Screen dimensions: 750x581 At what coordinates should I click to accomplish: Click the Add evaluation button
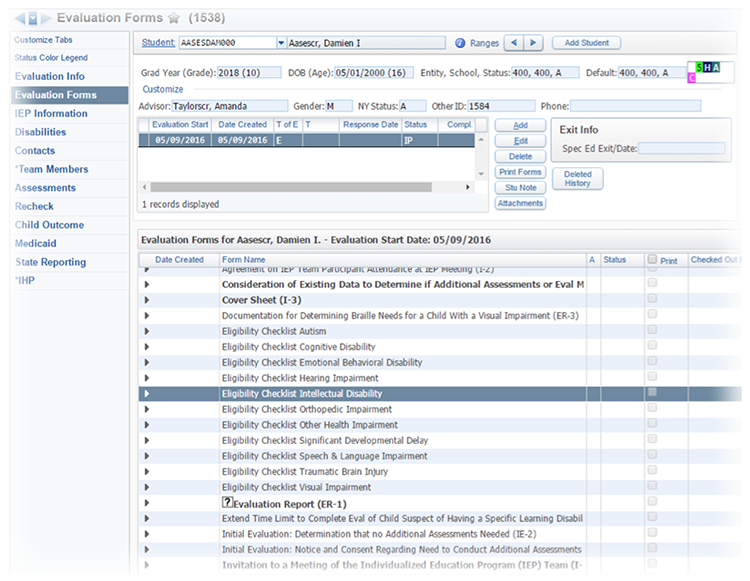click(x=520, y=125)
